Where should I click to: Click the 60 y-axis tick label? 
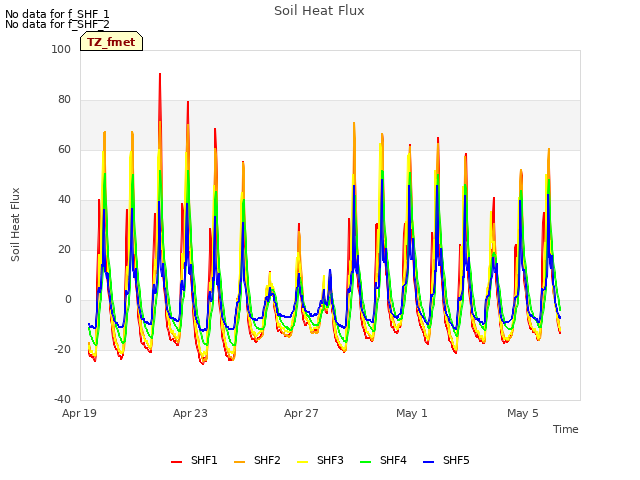pos(64,149)
